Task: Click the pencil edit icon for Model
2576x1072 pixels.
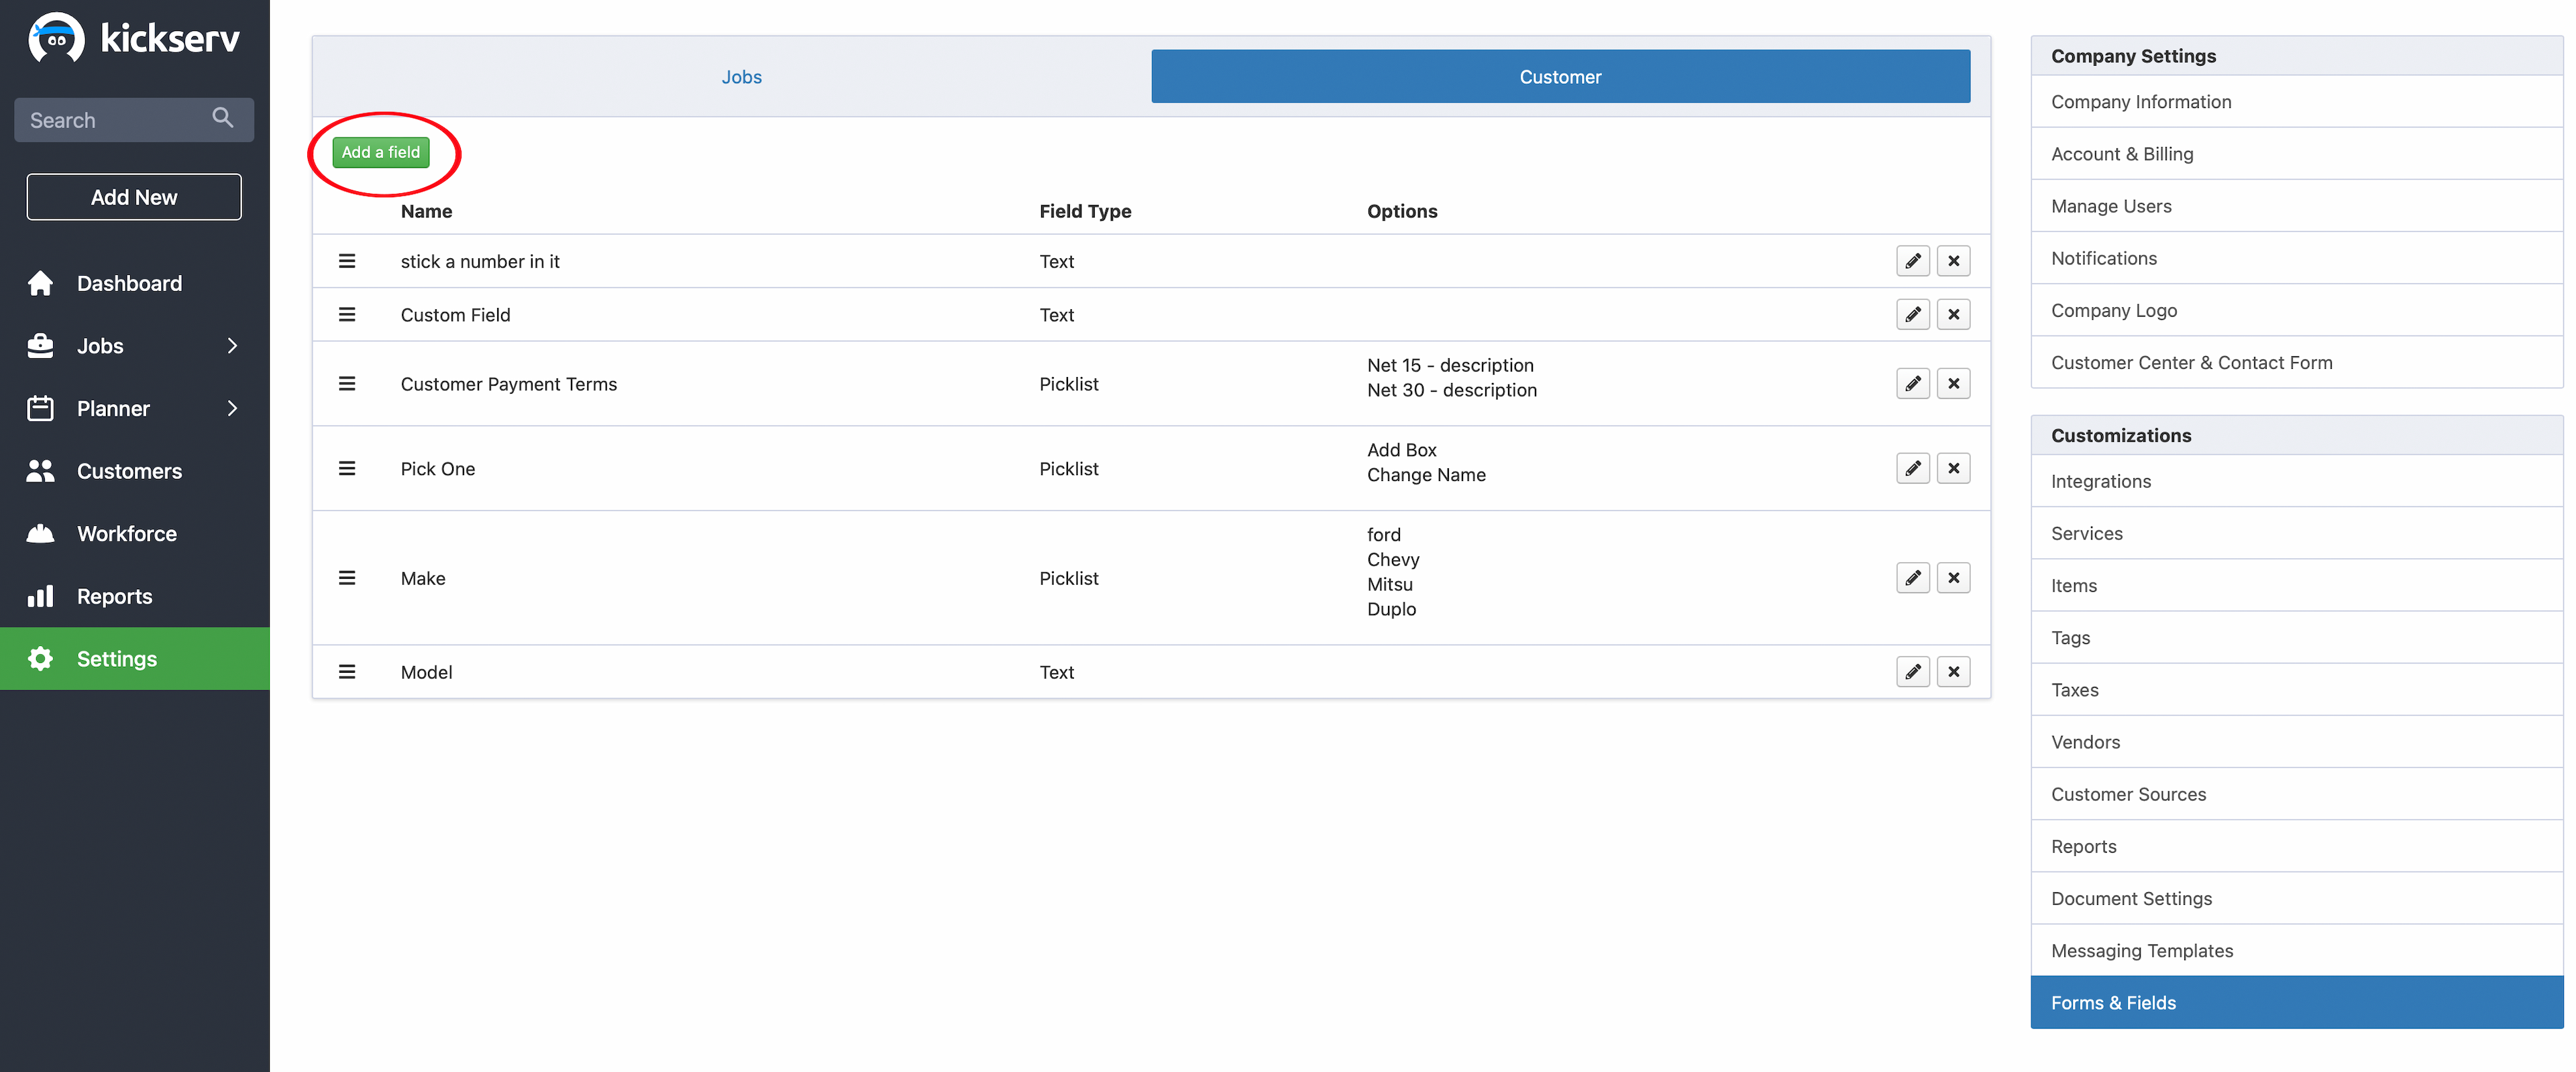Action: point(1912,672)
